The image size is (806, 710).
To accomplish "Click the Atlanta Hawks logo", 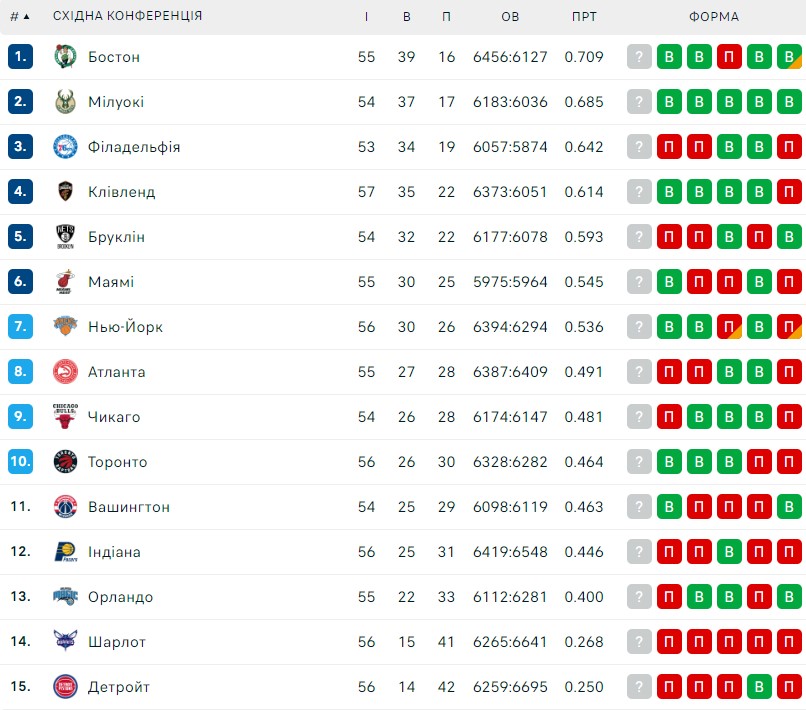I will (65, 372).
